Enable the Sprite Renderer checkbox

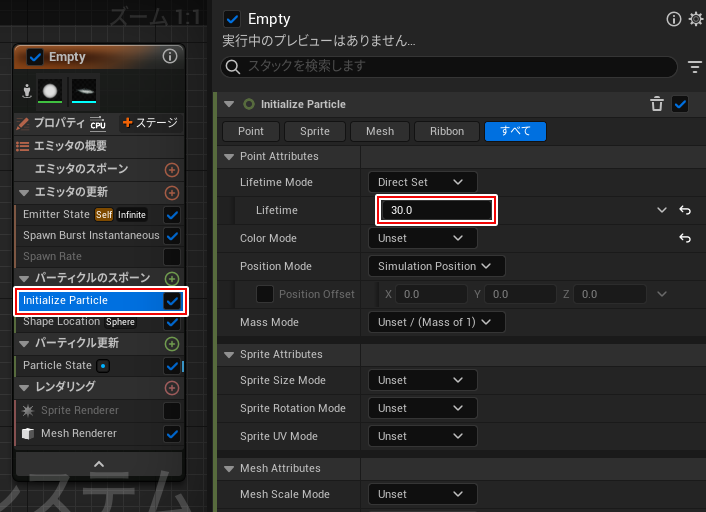(172, 411)
